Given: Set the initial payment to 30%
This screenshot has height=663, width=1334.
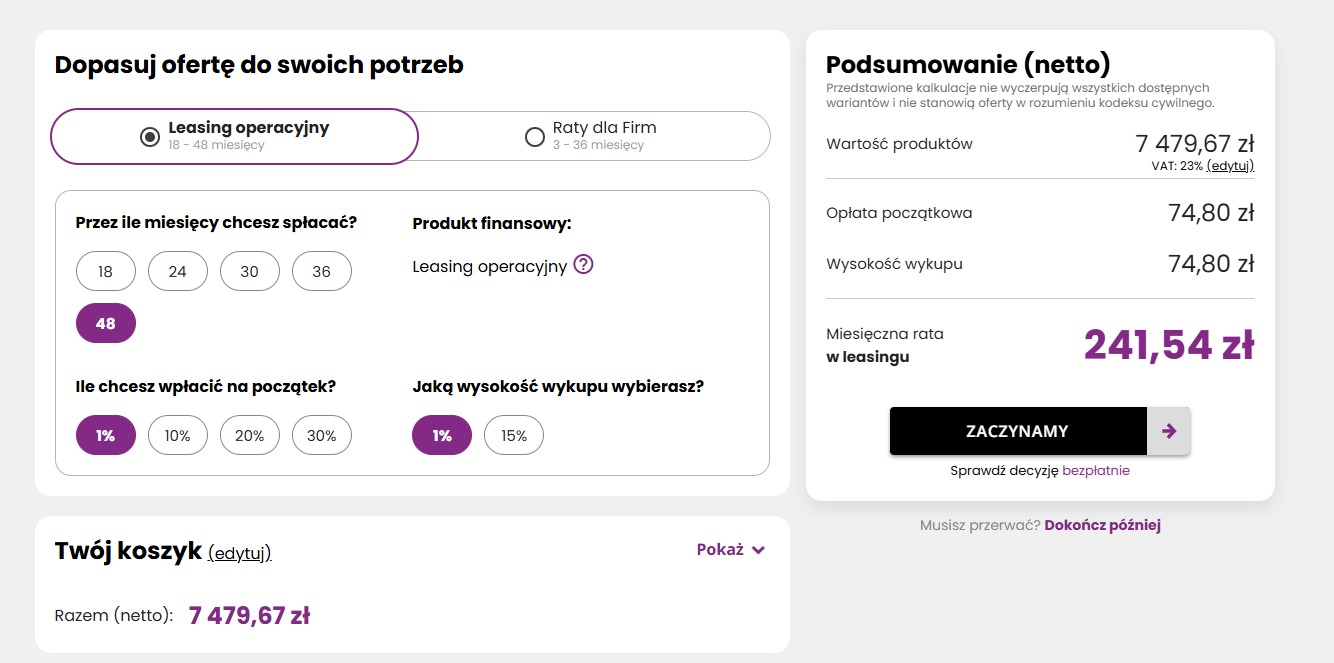Looking at the screenshot, I should (321, 435).
